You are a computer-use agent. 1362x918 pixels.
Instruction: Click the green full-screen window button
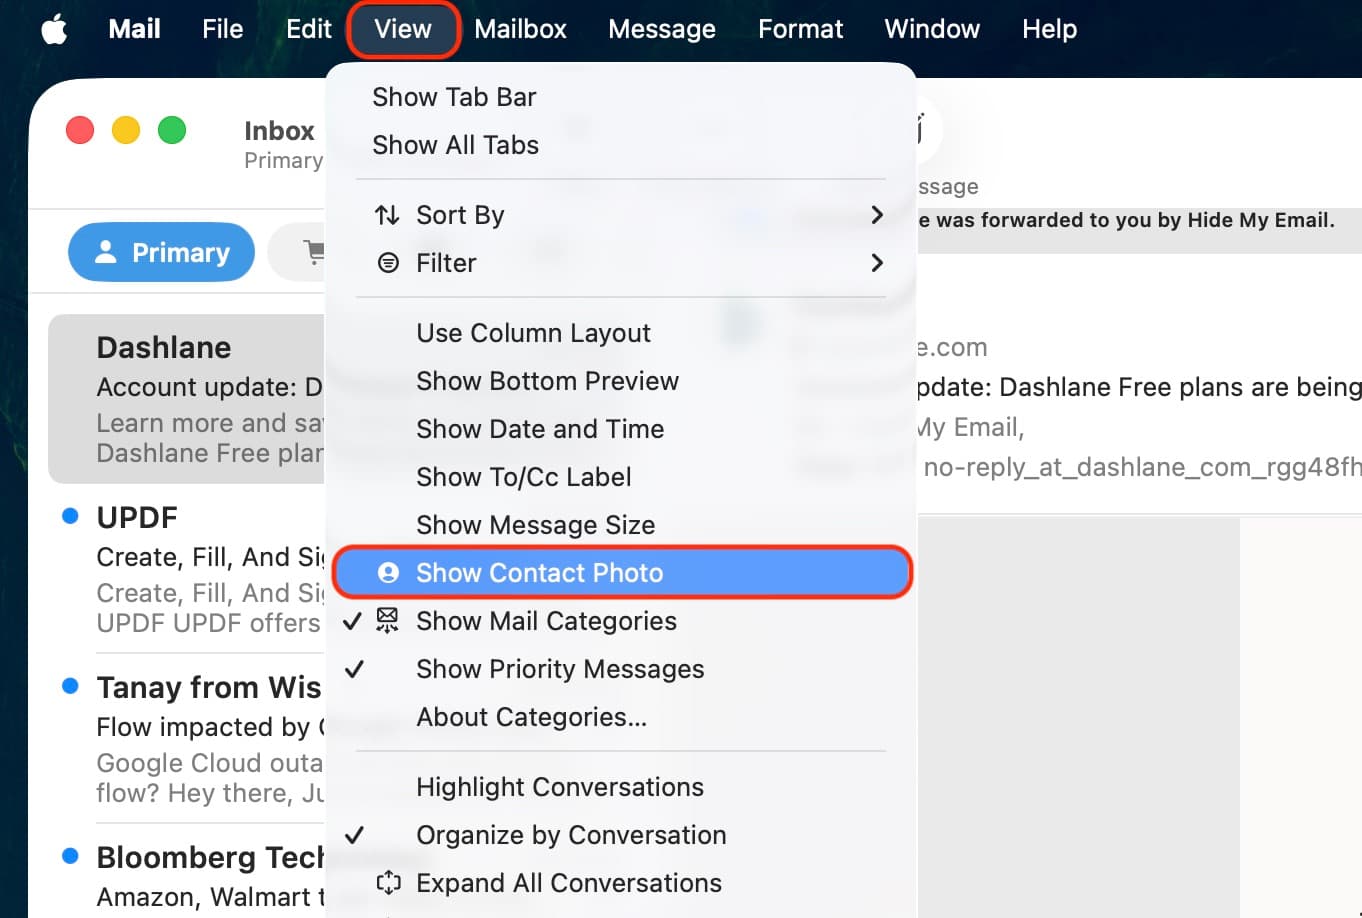[172, 131]
